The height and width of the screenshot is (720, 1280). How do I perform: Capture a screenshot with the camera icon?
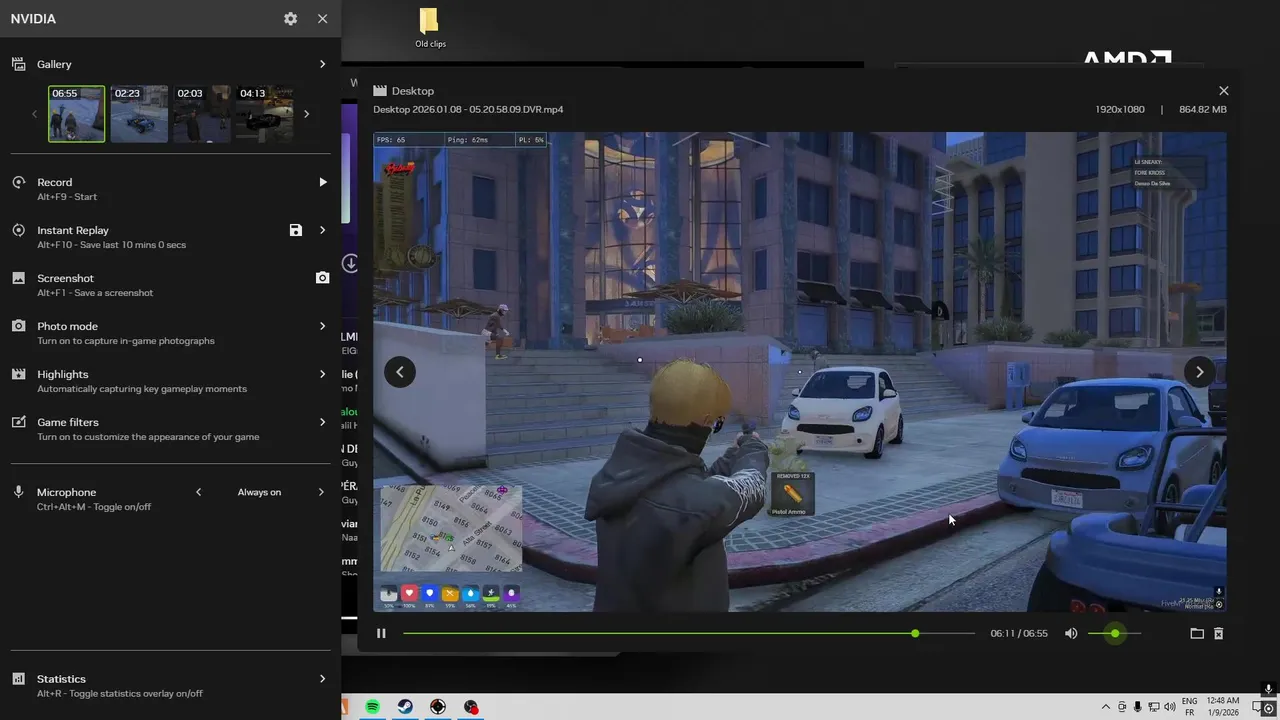pos(322,278)
